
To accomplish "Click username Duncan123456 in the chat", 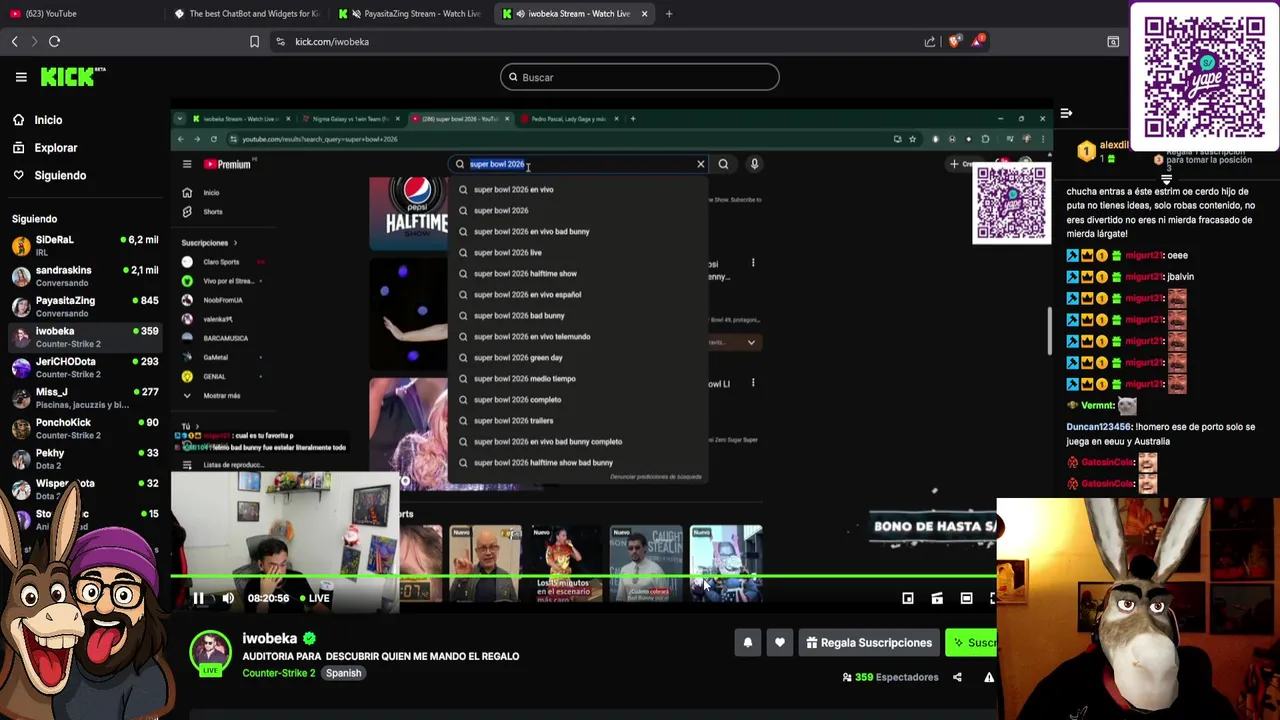I will [x=1098, y=427].
